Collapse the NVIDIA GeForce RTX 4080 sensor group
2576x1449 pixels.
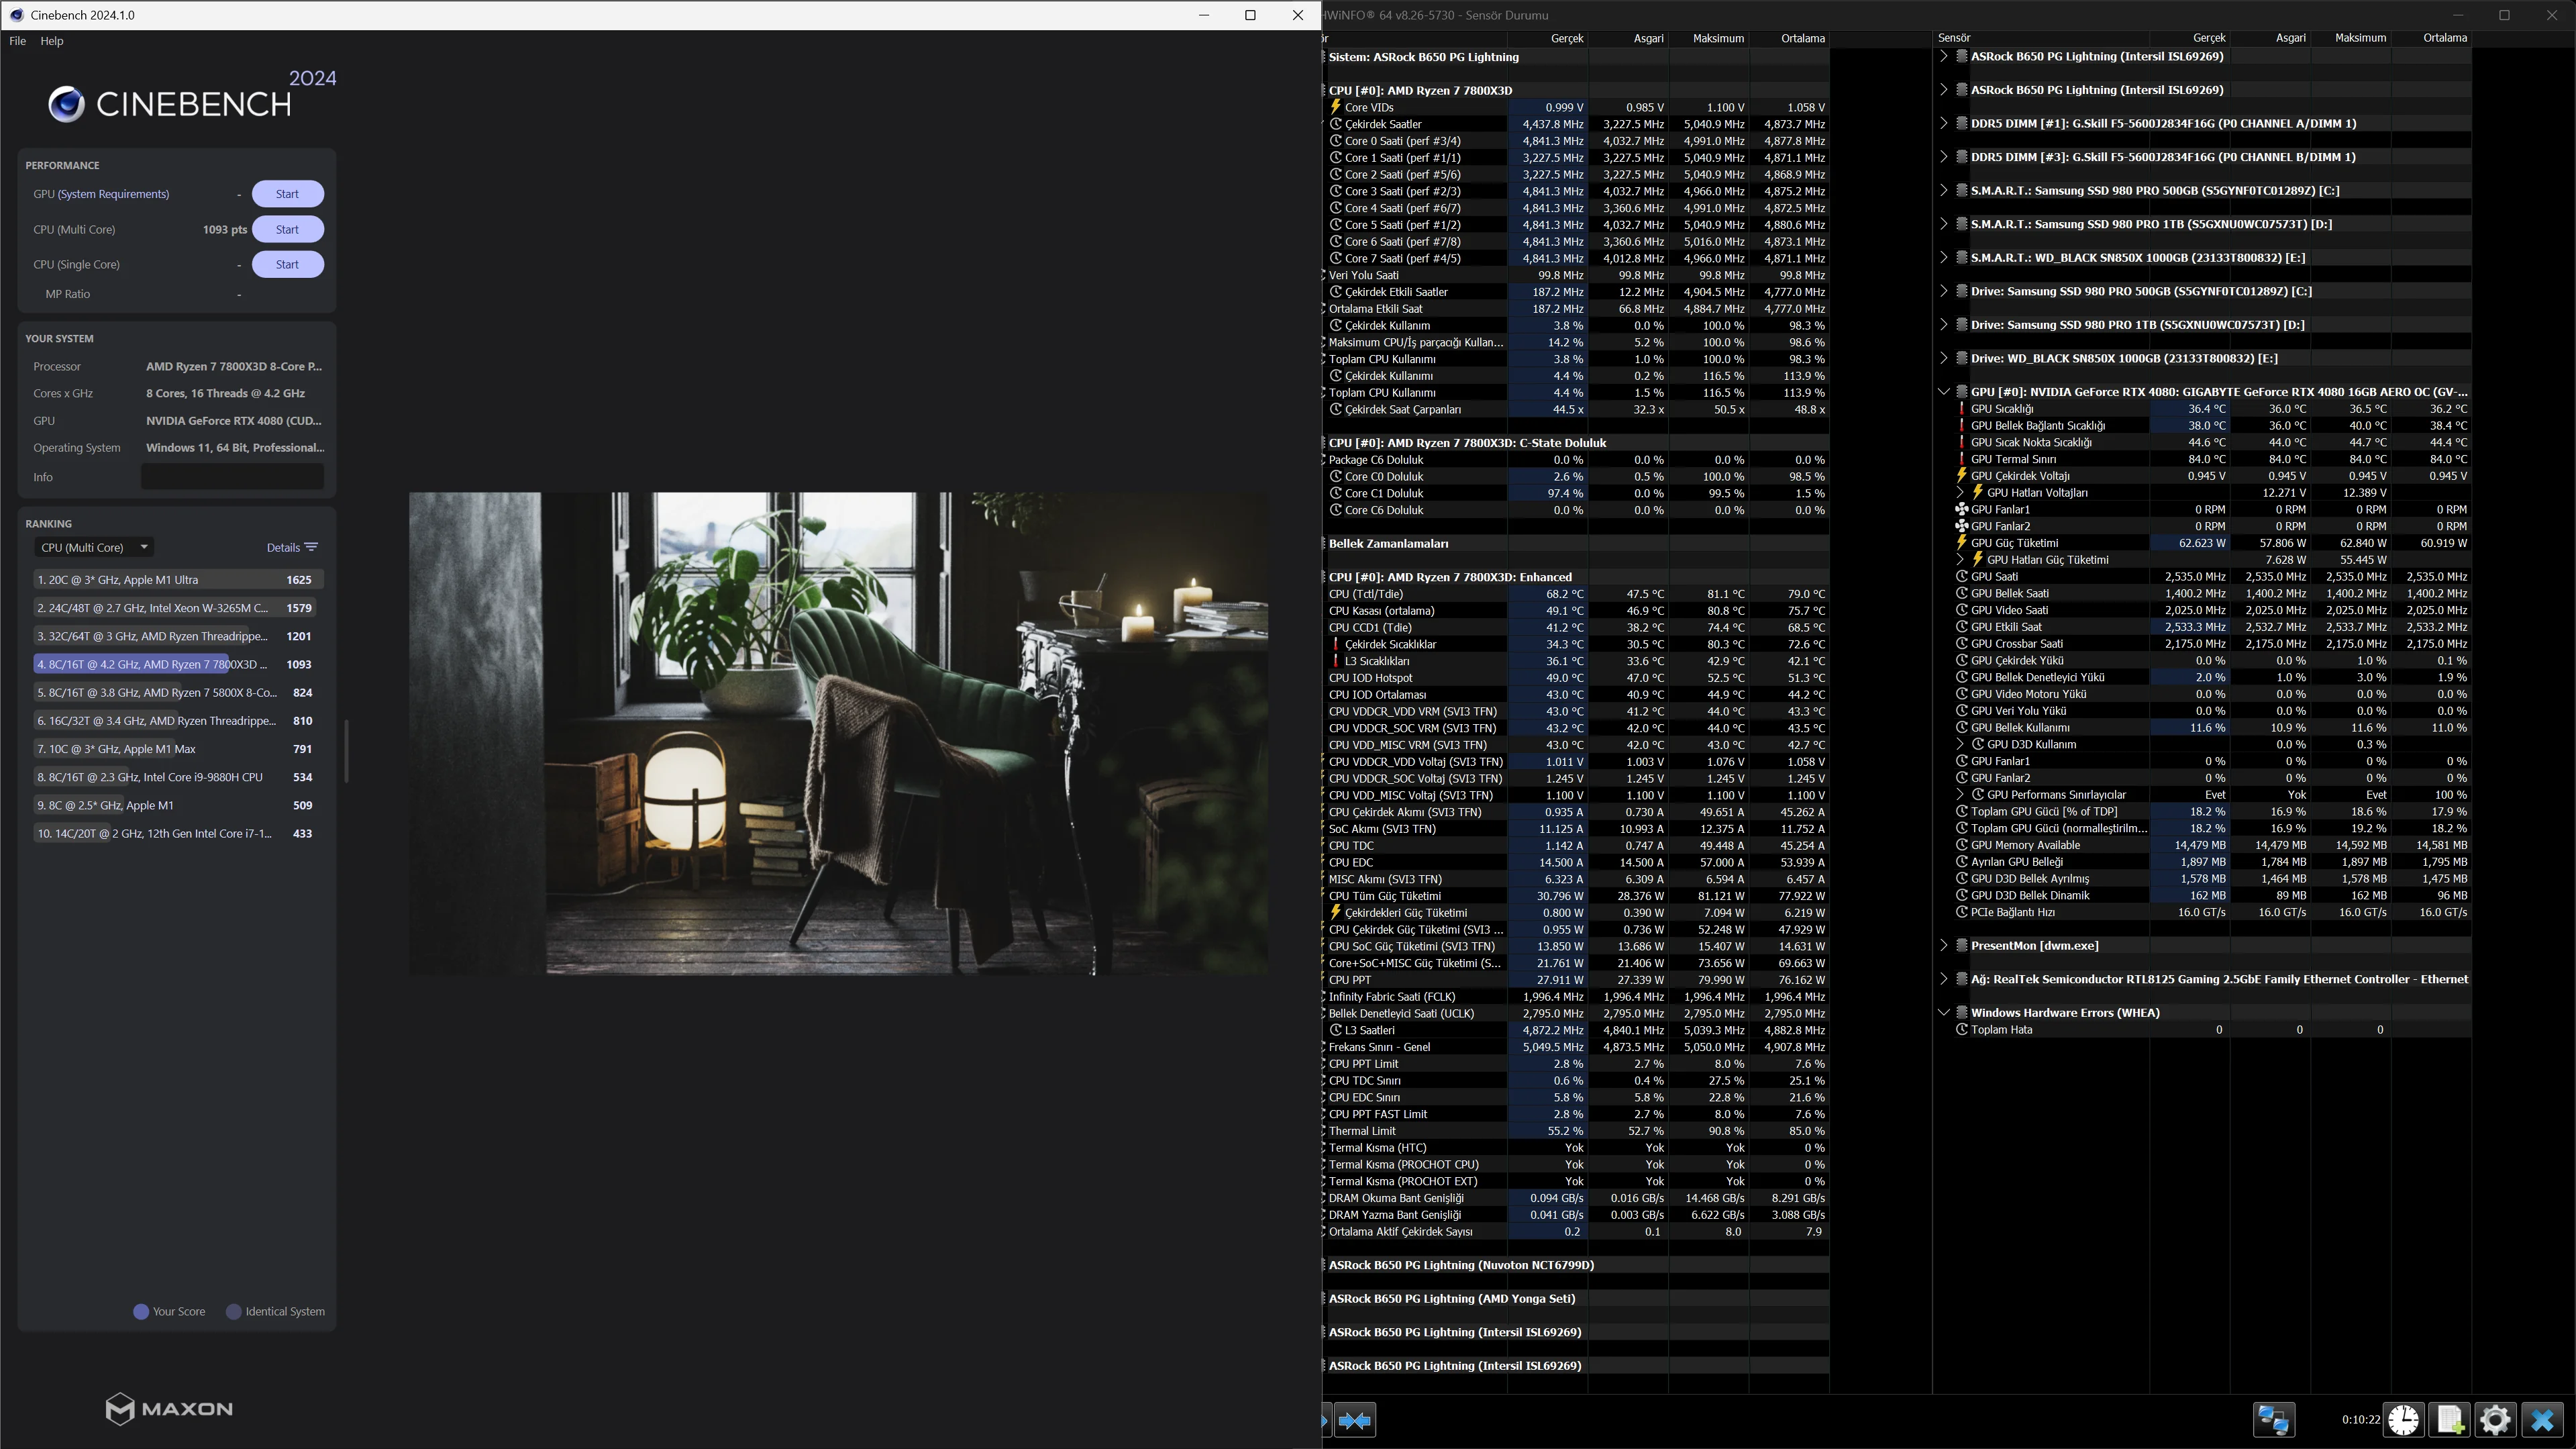[x=1943, y=392]
